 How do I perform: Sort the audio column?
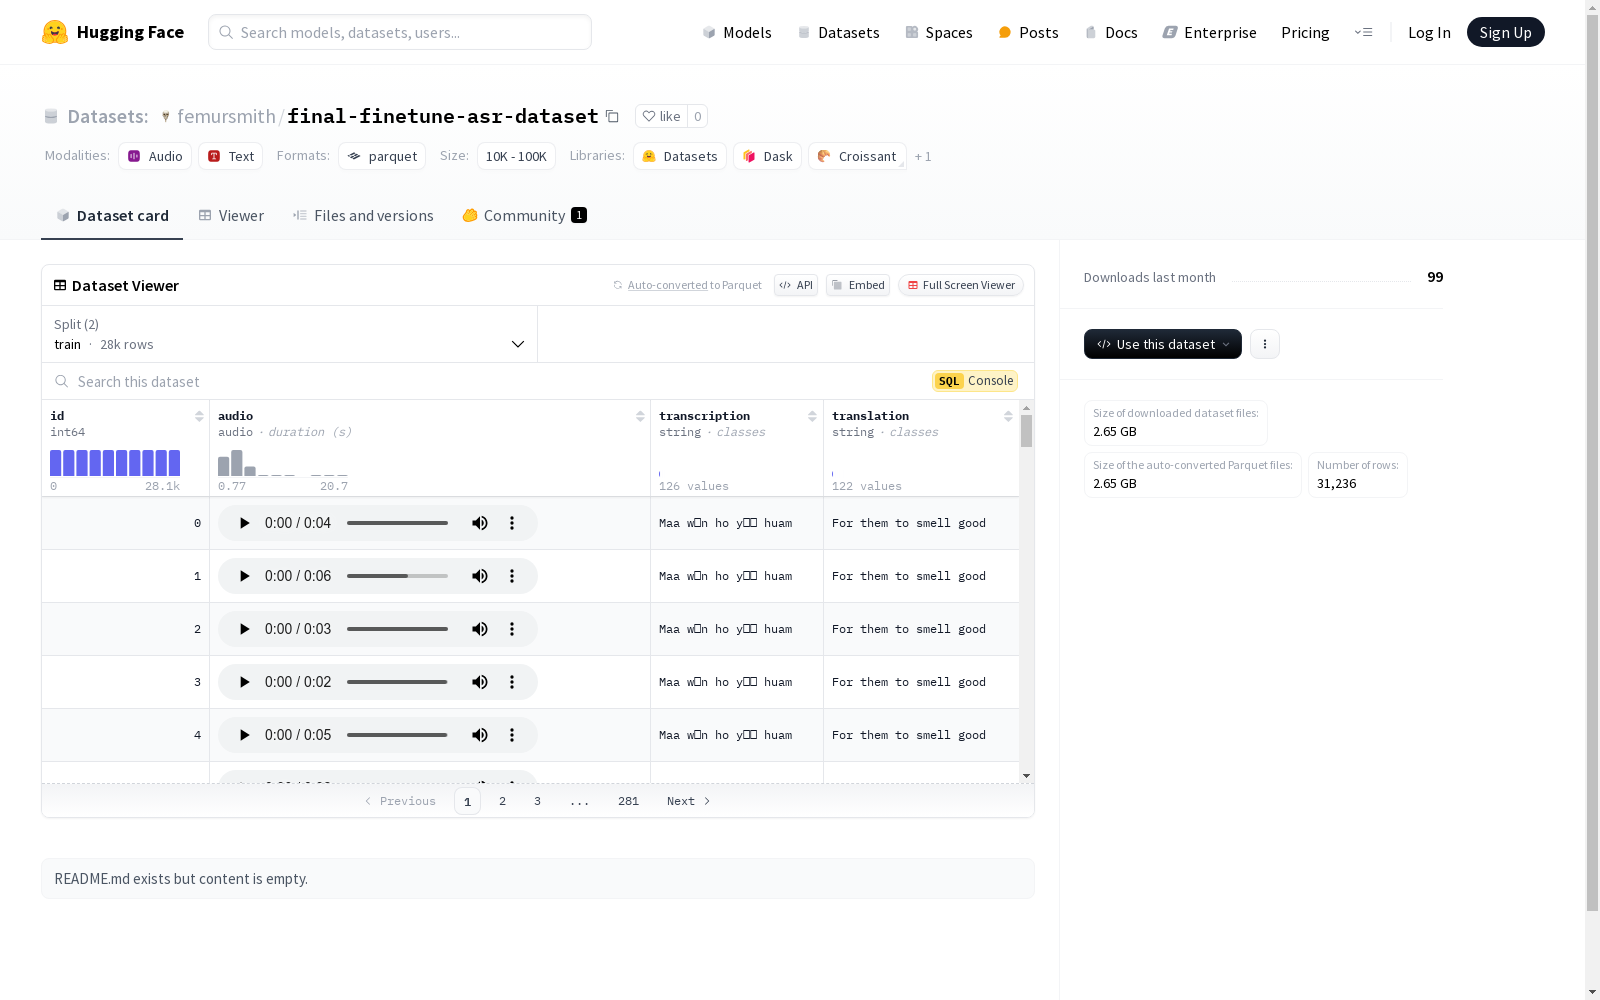coord(640,416)
